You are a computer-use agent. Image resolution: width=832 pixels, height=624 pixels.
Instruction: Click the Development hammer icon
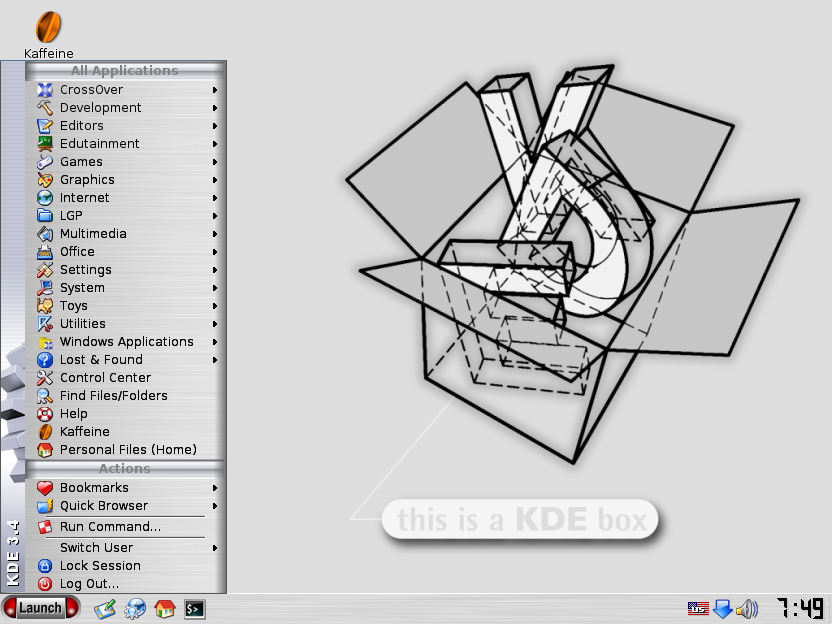pyautogui.click(x=45, y=108)
